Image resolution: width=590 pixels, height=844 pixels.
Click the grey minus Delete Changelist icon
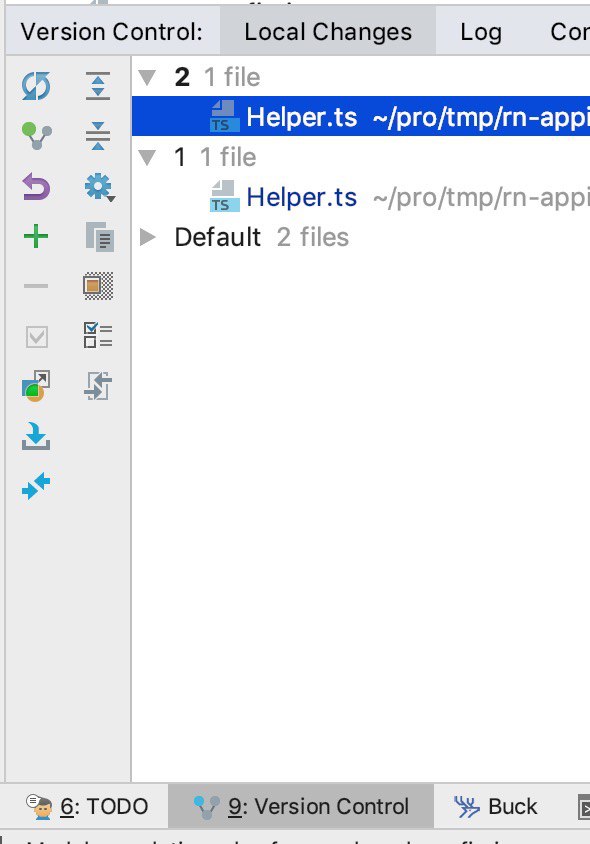pyautogui.click(x=36, y=286)
